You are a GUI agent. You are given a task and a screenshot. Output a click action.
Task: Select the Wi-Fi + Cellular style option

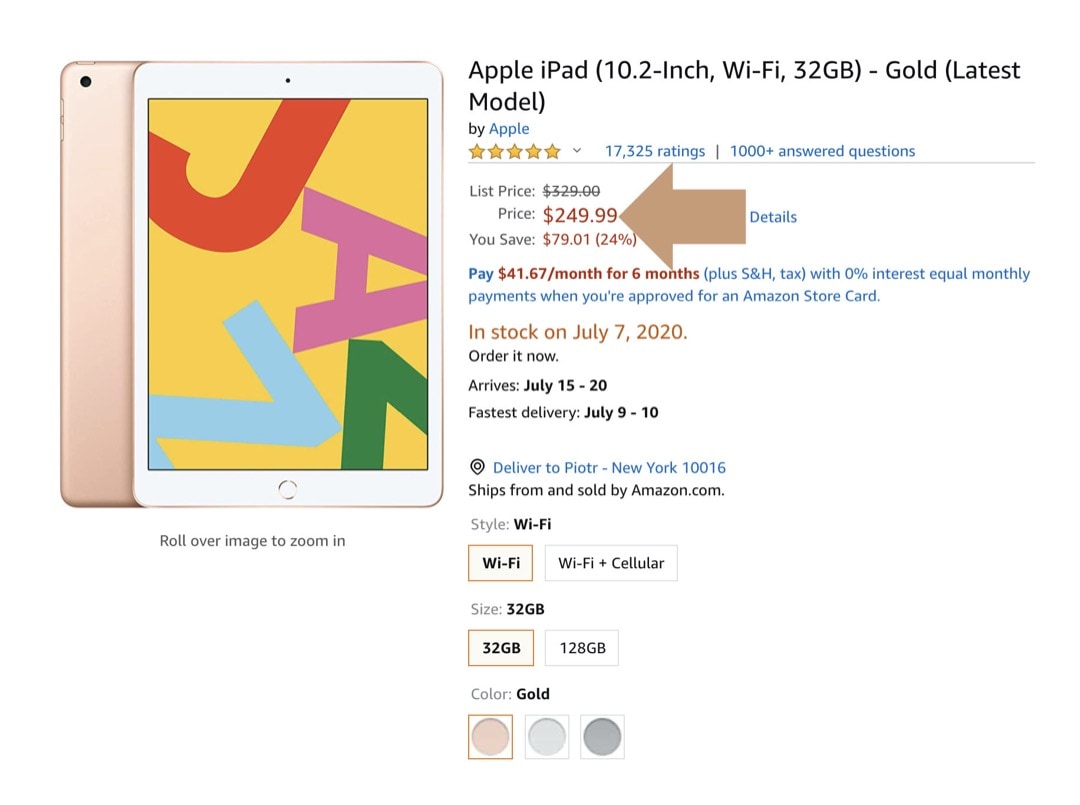[x=611, y=563]
